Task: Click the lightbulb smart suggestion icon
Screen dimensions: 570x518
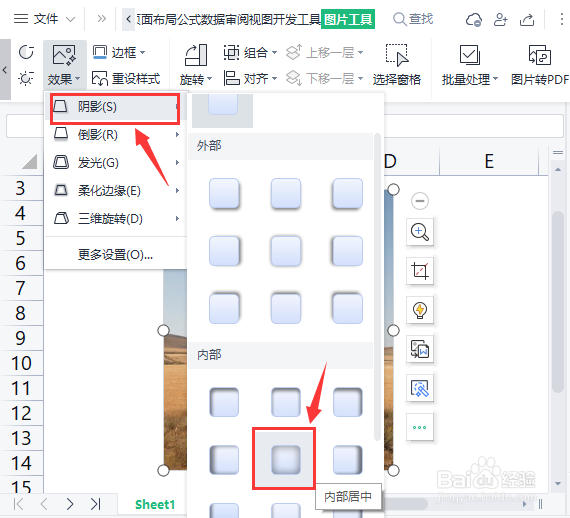Action: 420,309
